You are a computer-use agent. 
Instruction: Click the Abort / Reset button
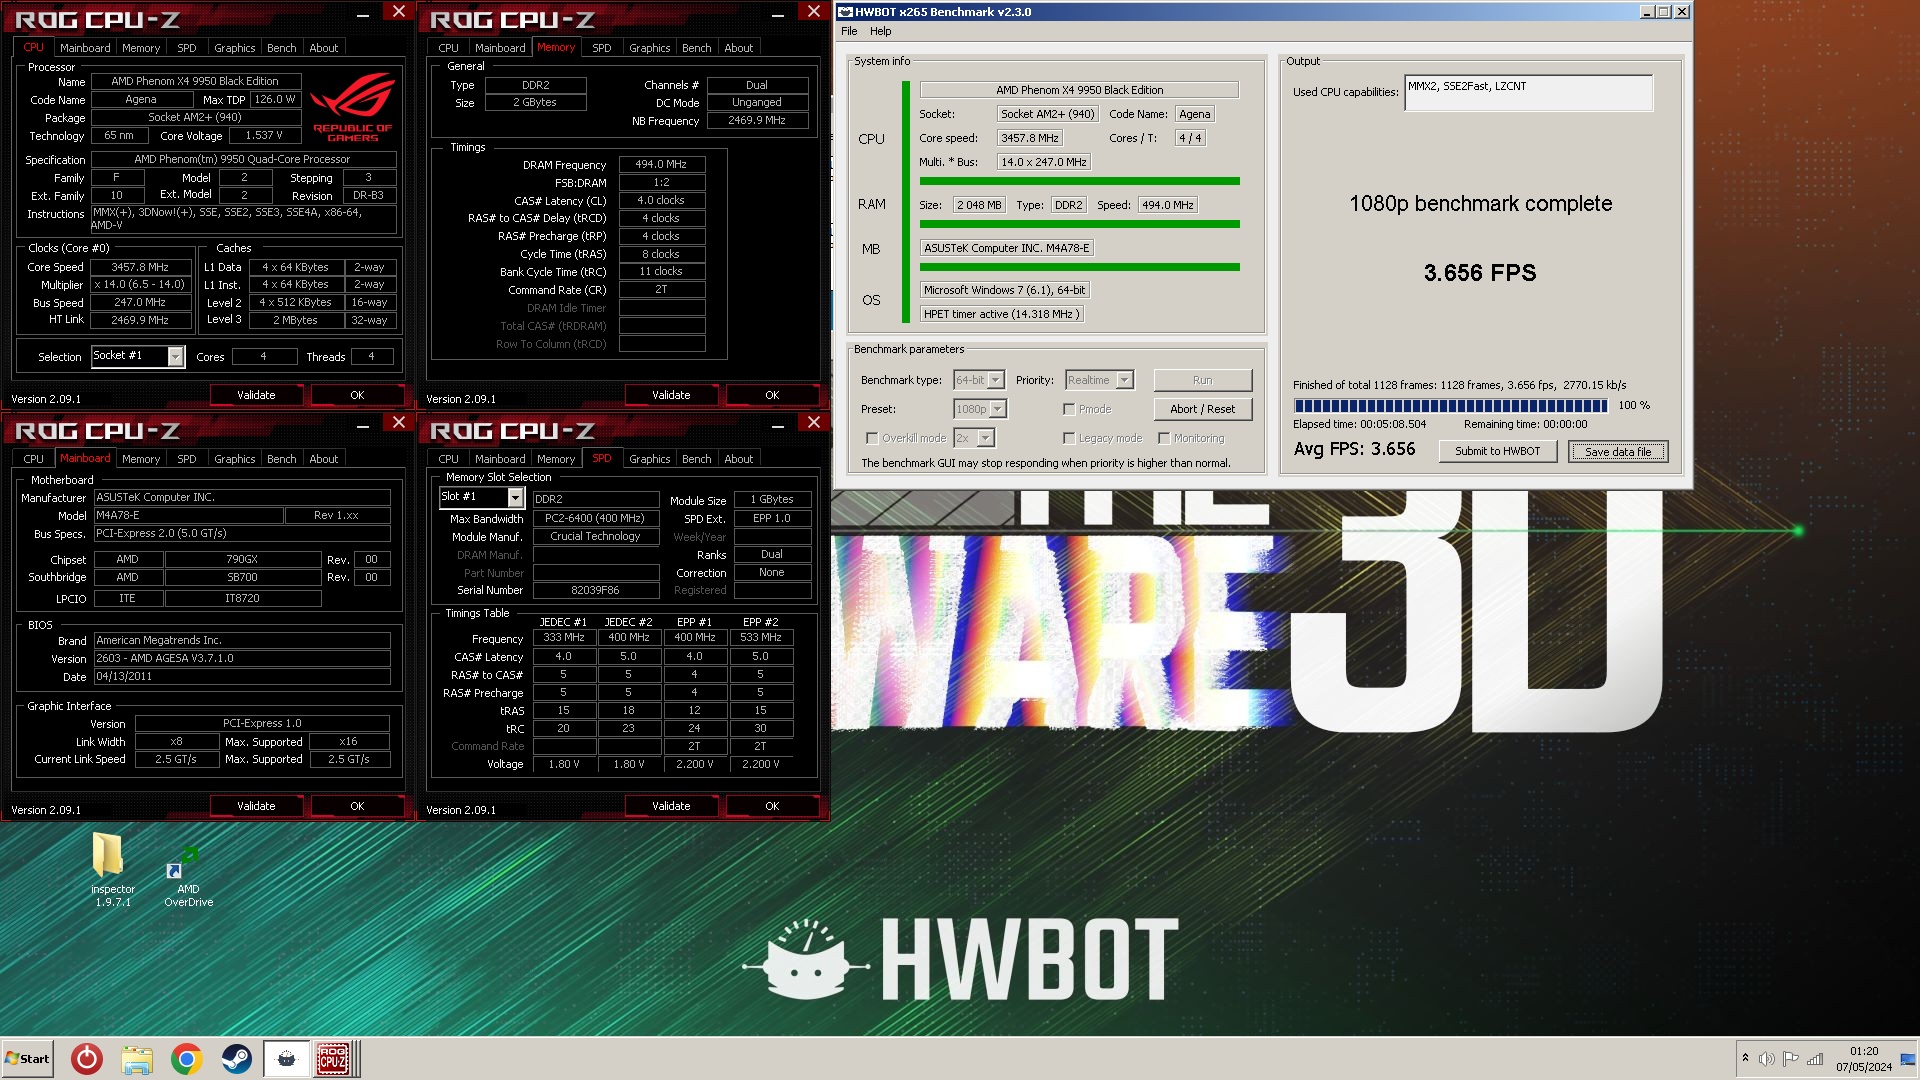1202,409
